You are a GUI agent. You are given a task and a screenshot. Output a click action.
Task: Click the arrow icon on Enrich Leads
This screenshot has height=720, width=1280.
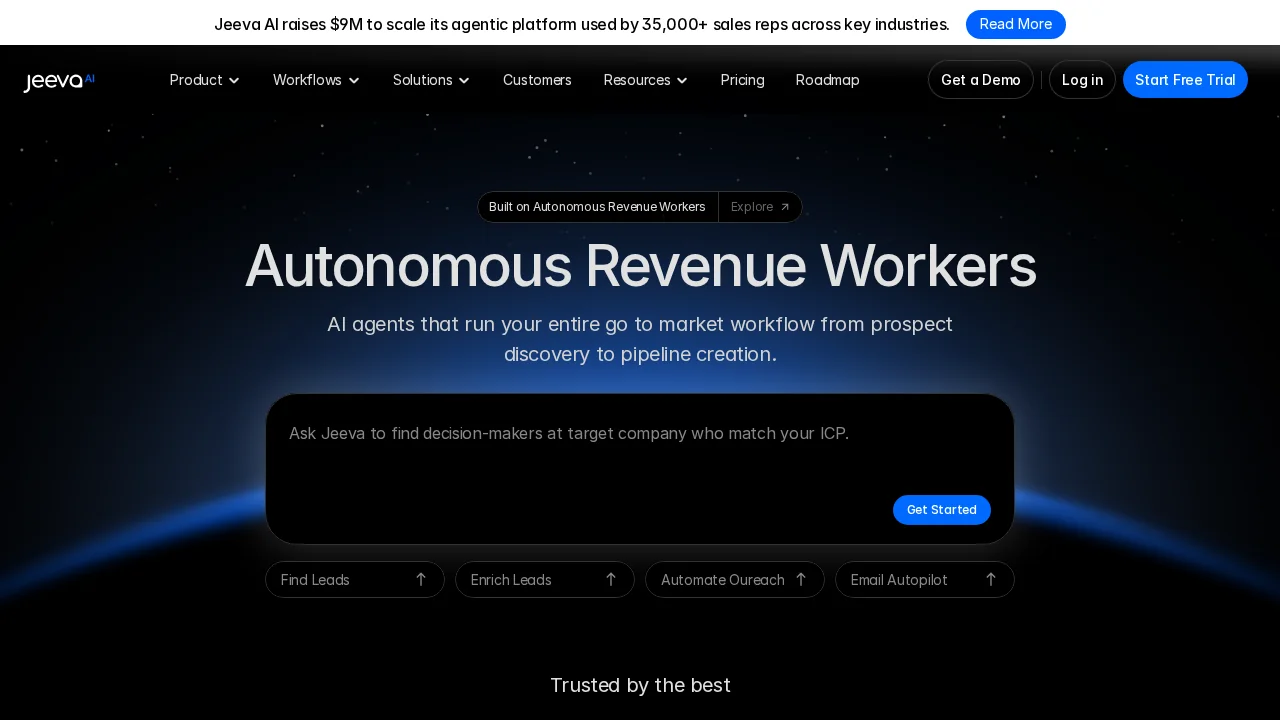(x=611, y=580)
